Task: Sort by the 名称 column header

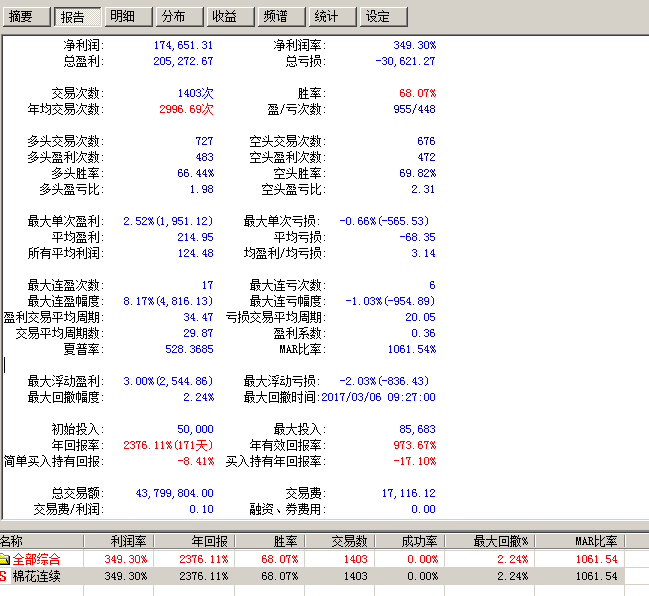Action: tap(40, 541)
